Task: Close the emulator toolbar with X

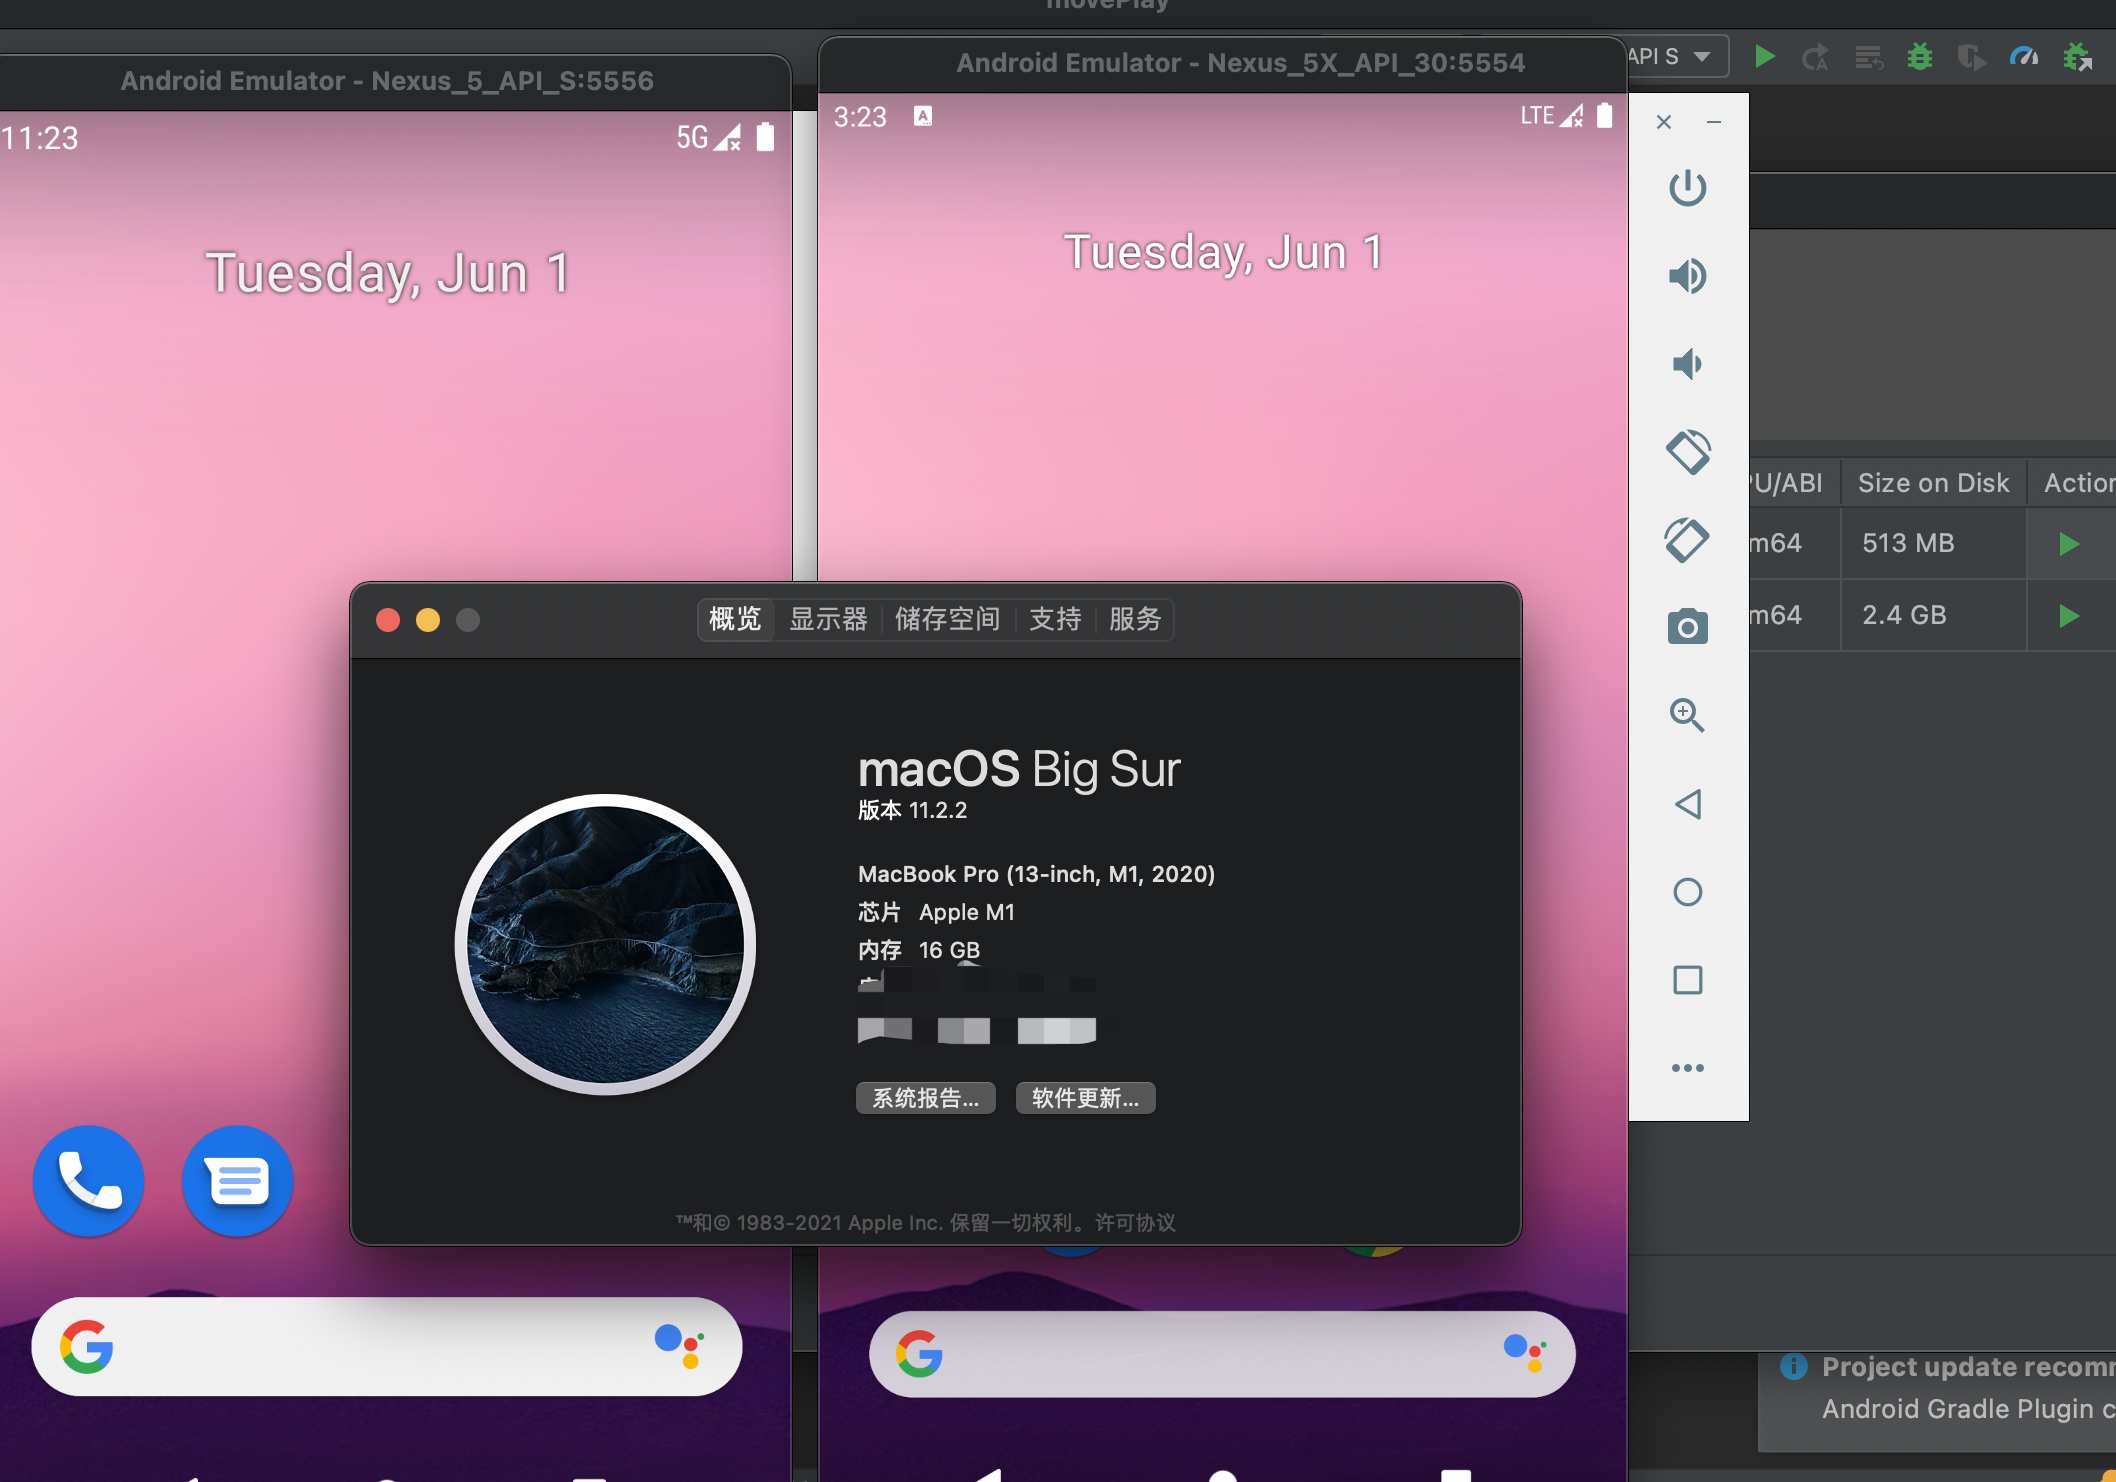Action: 1664,122
